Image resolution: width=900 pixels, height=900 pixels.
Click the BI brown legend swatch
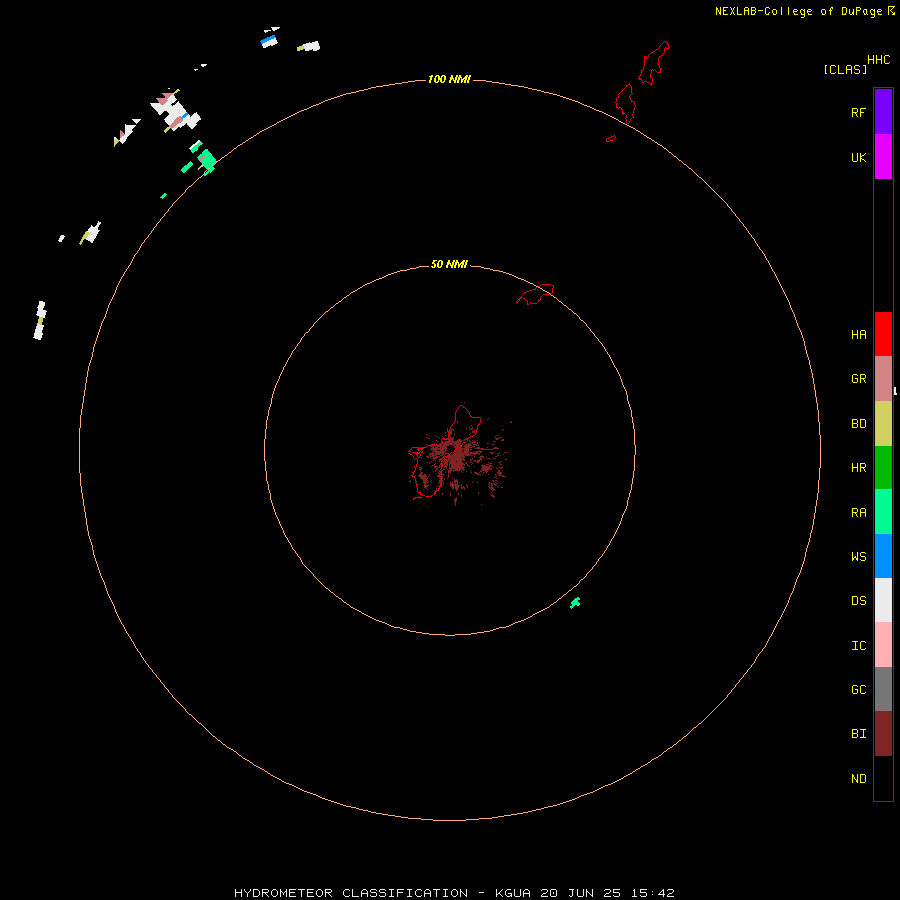883,734
